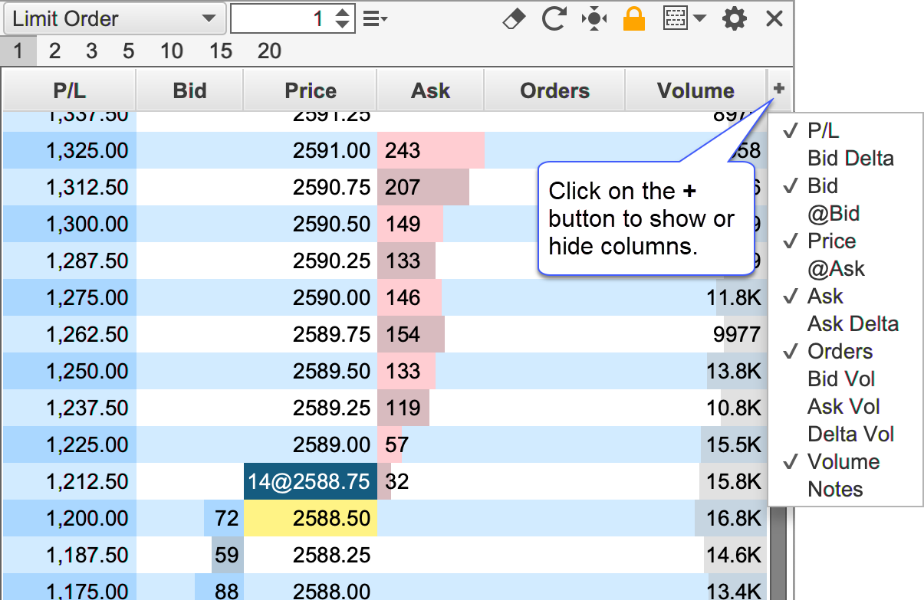Expand the layout icon dropdown arrow
This screenshot has height=600, width=924.
699,19
